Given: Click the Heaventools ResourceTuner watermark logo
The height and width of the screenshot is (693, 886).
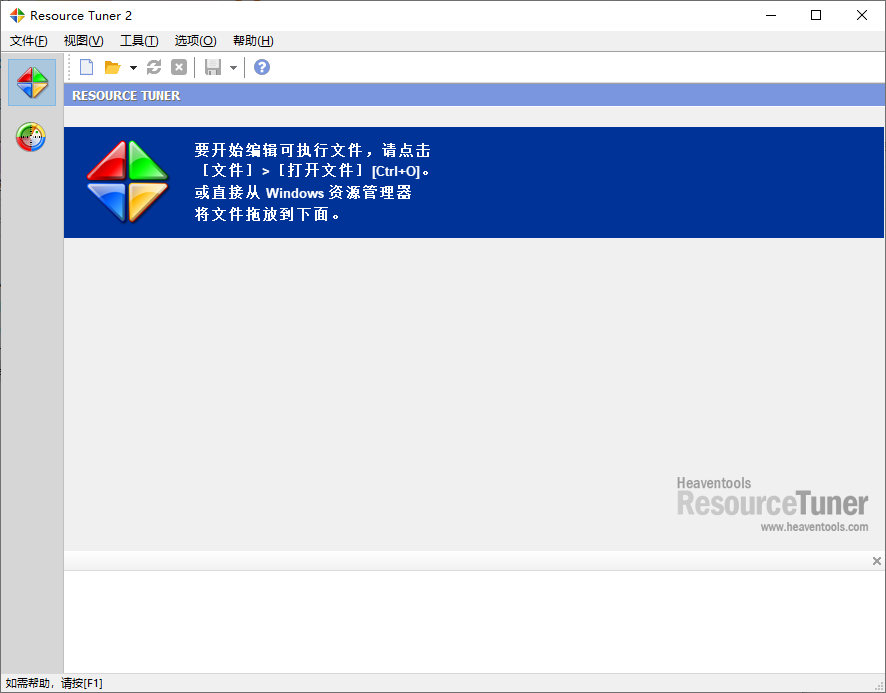Looking at the screenshot, I should 773,503.
